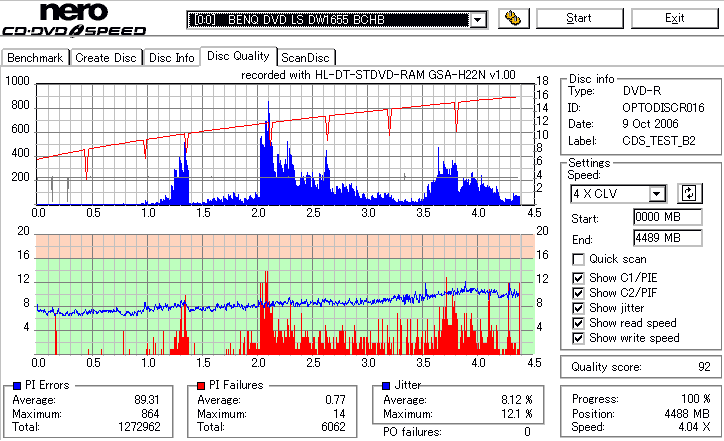Screen dimensions: 724x441
Task: Click the refresh speed icon in Settings
Action: [x=689, y=193]
